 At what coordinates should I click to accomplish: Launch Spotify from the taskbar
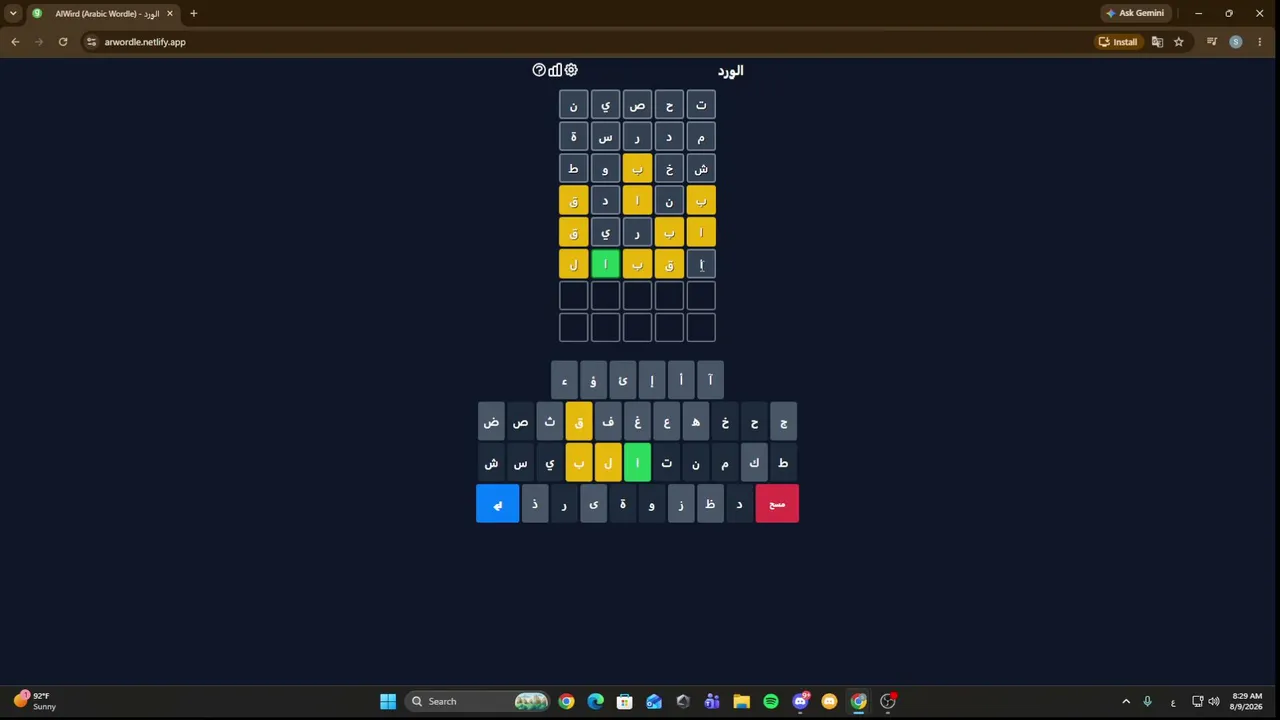pos(771,701)
